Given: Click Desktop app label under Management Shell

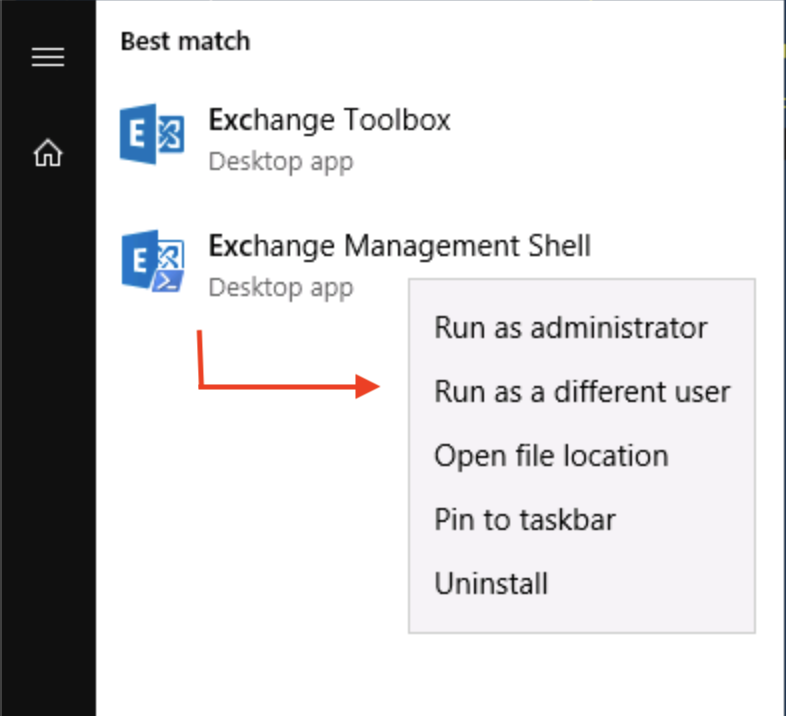Looking at the screenshot, I should 281,288.
